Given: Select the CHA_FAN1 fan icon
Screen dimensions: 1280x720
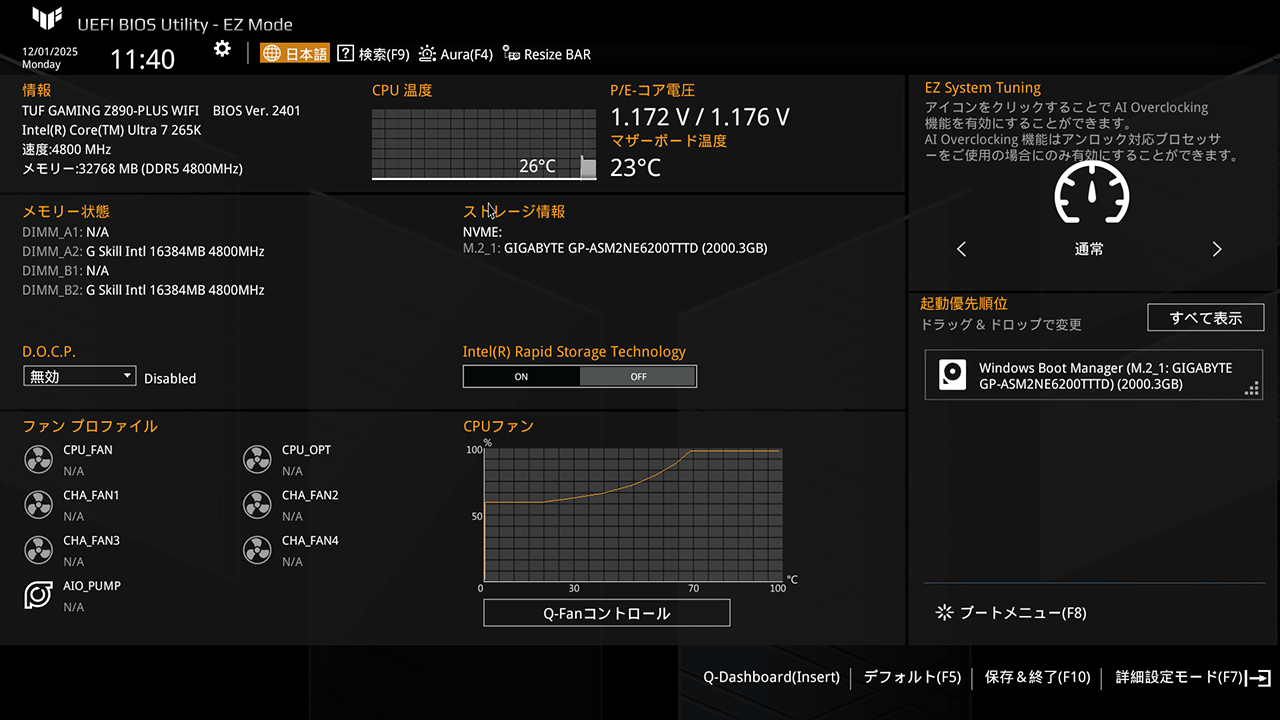Looking at the screenshot, I should pos(38,505).
